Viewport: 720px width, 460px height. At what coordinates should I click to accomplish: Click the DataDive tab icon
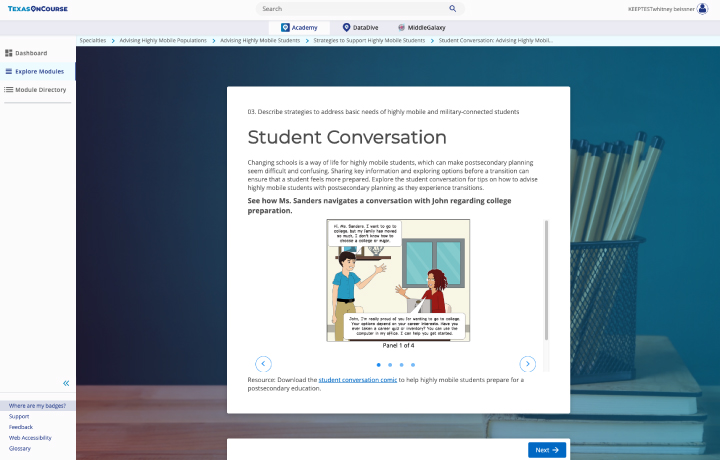(x=346, y=28)
